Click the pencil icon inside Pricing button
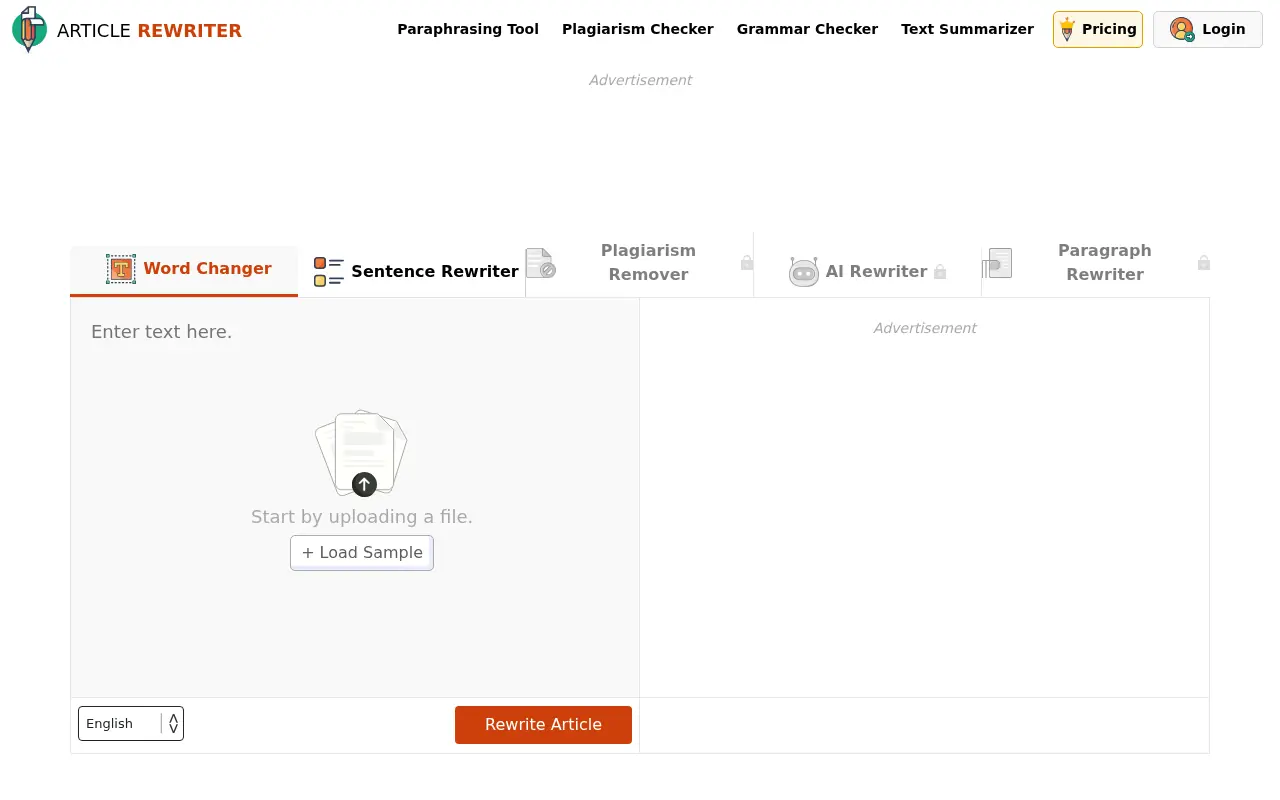 pyautogui.click(x=1066, y=29)
